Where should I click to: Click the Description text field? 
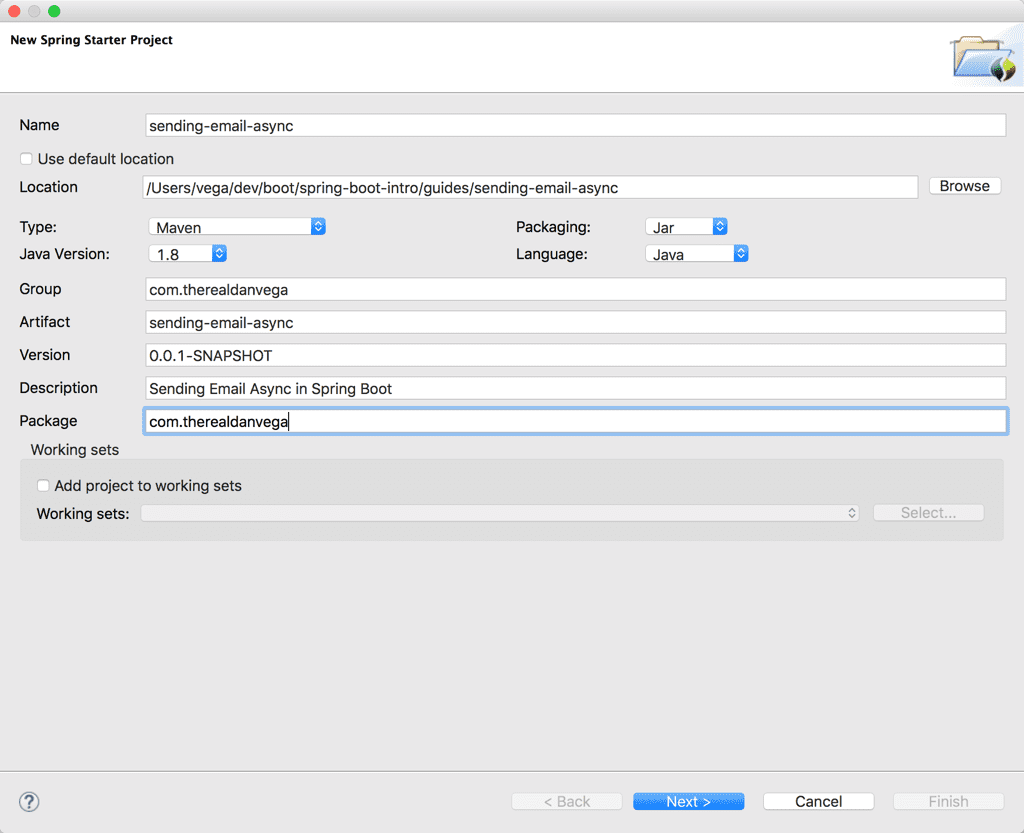[x=575, y=388]
